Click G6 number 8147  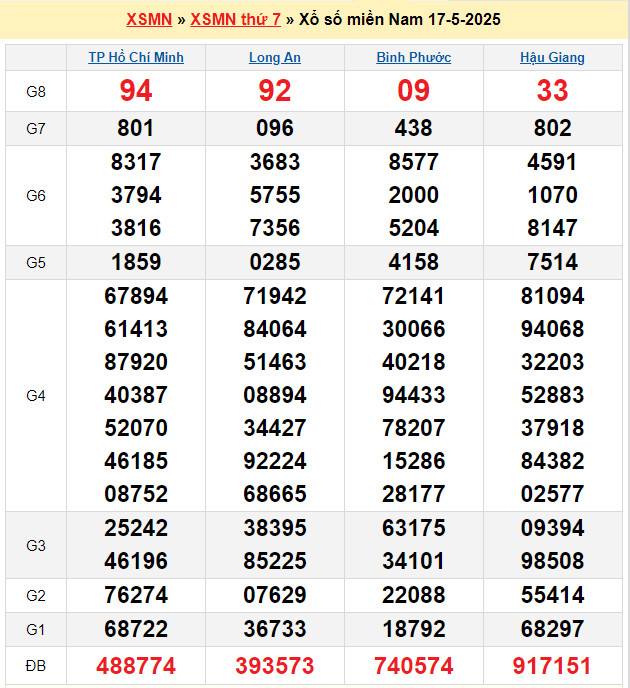(x=552, y=228)
